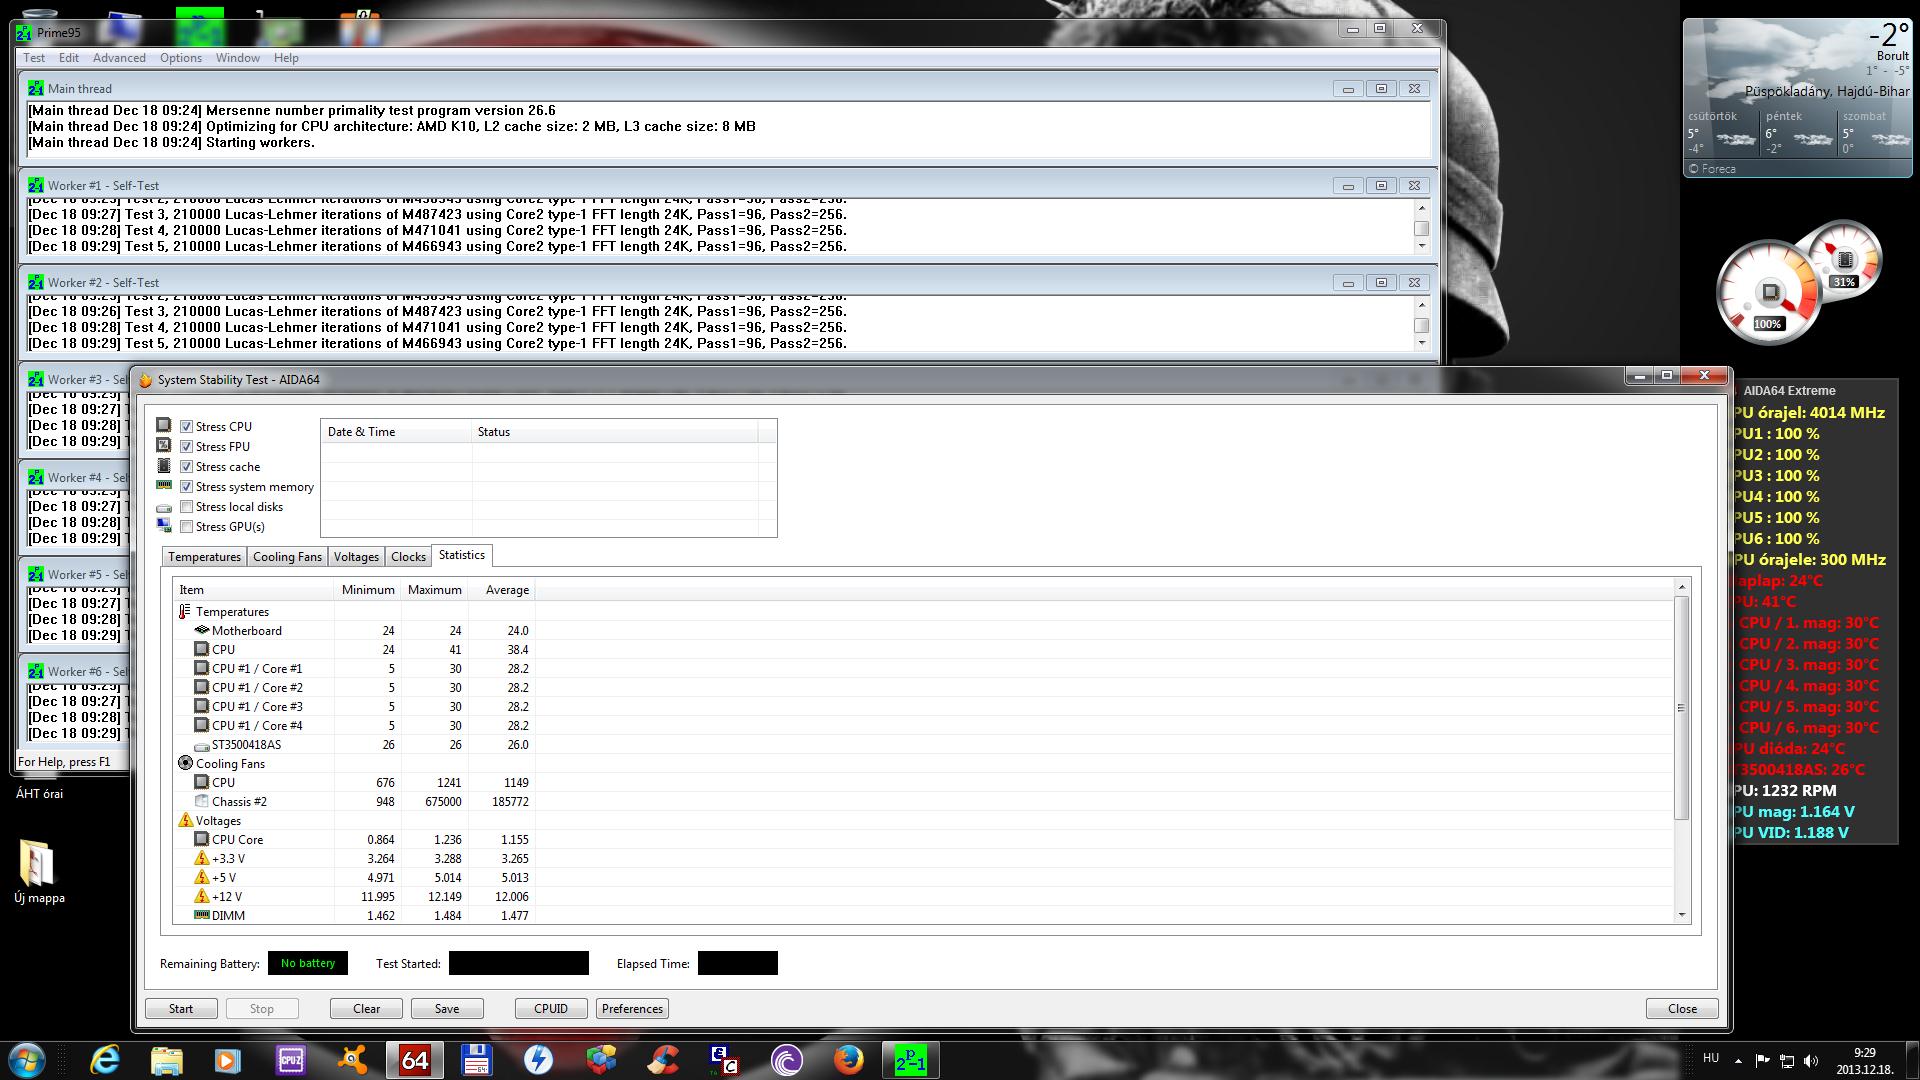Open the lightning bolt taskbar app
This screenshot has width=1920, height=1080.
(538, 1059)
